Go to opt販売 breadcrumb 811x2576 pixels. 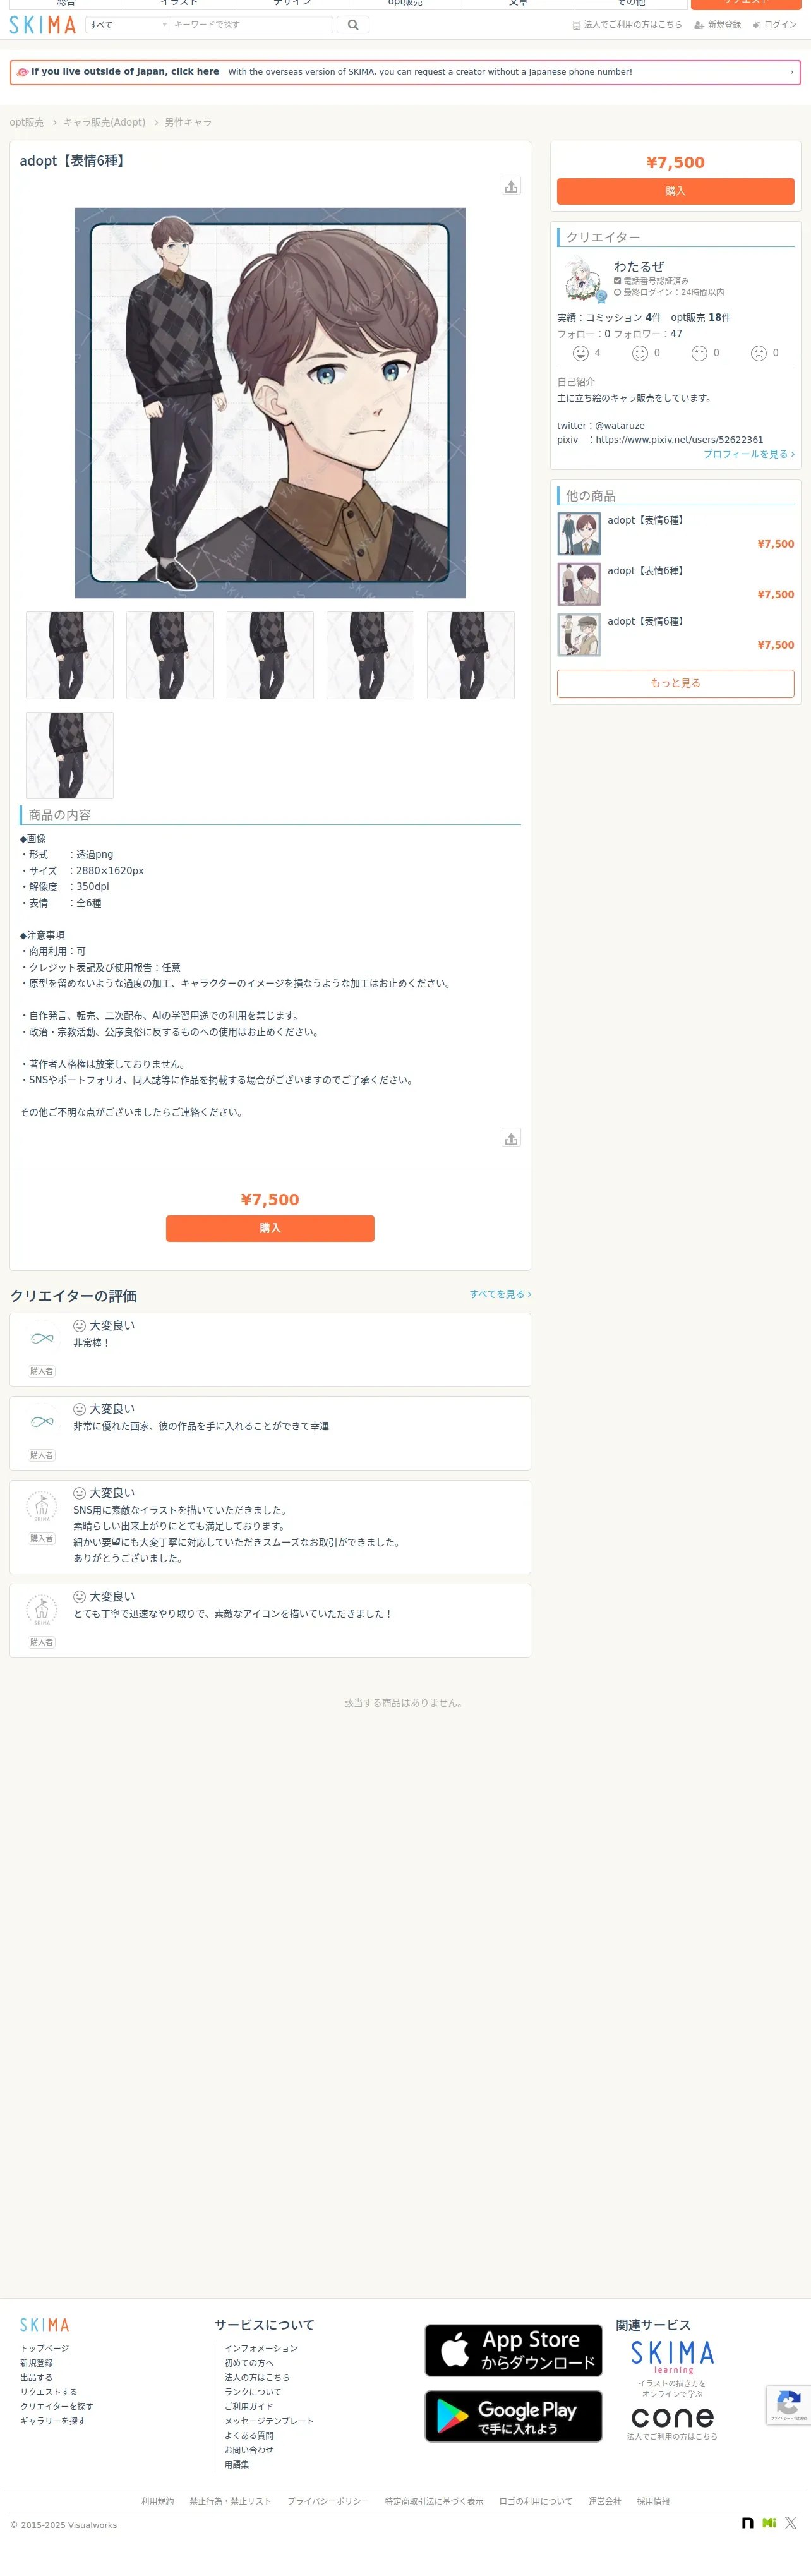pyautogui.click(x=27, y=123)
